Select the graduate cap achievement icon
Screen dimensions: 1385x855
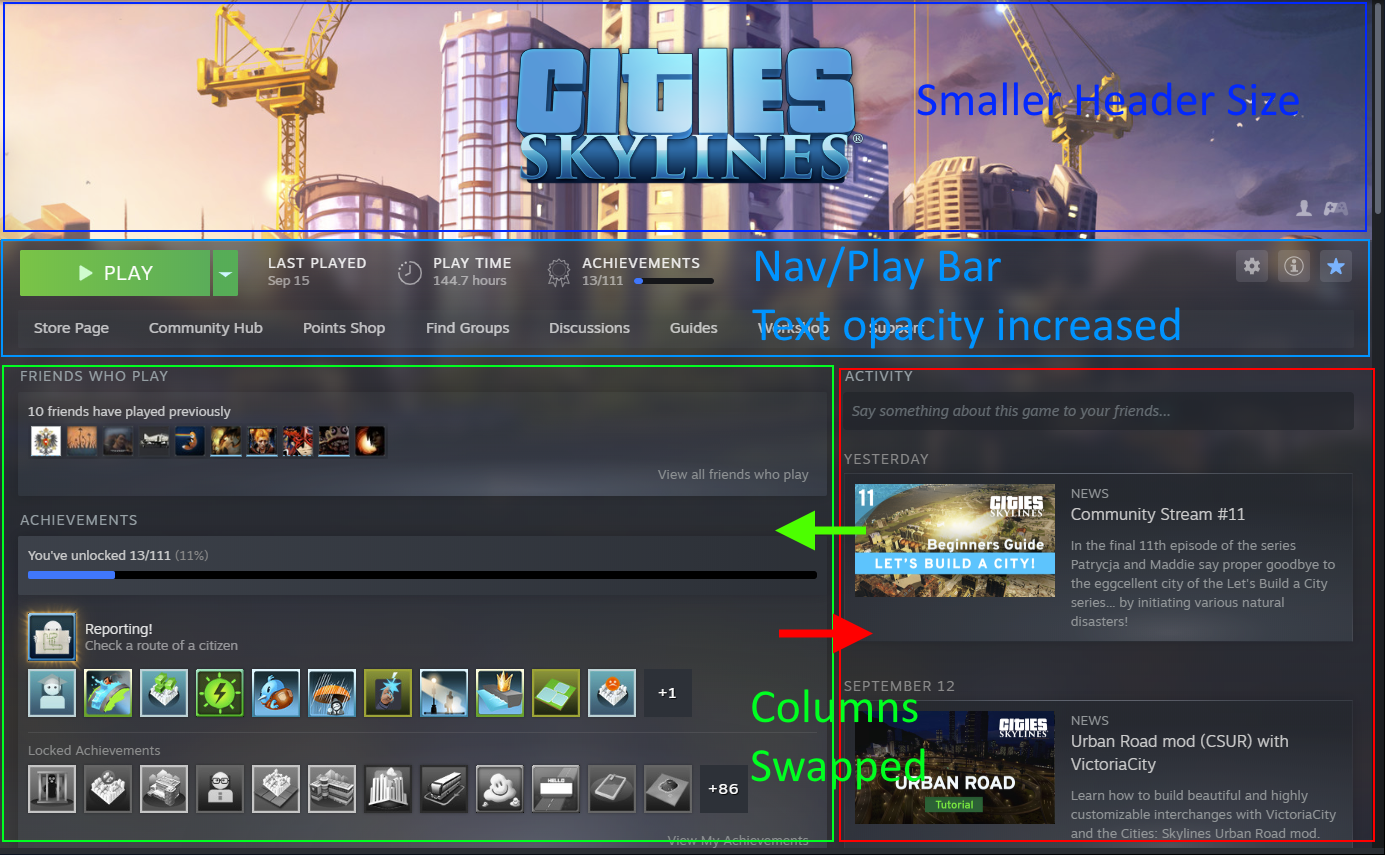pyautogui.click(x=52, y=693)
